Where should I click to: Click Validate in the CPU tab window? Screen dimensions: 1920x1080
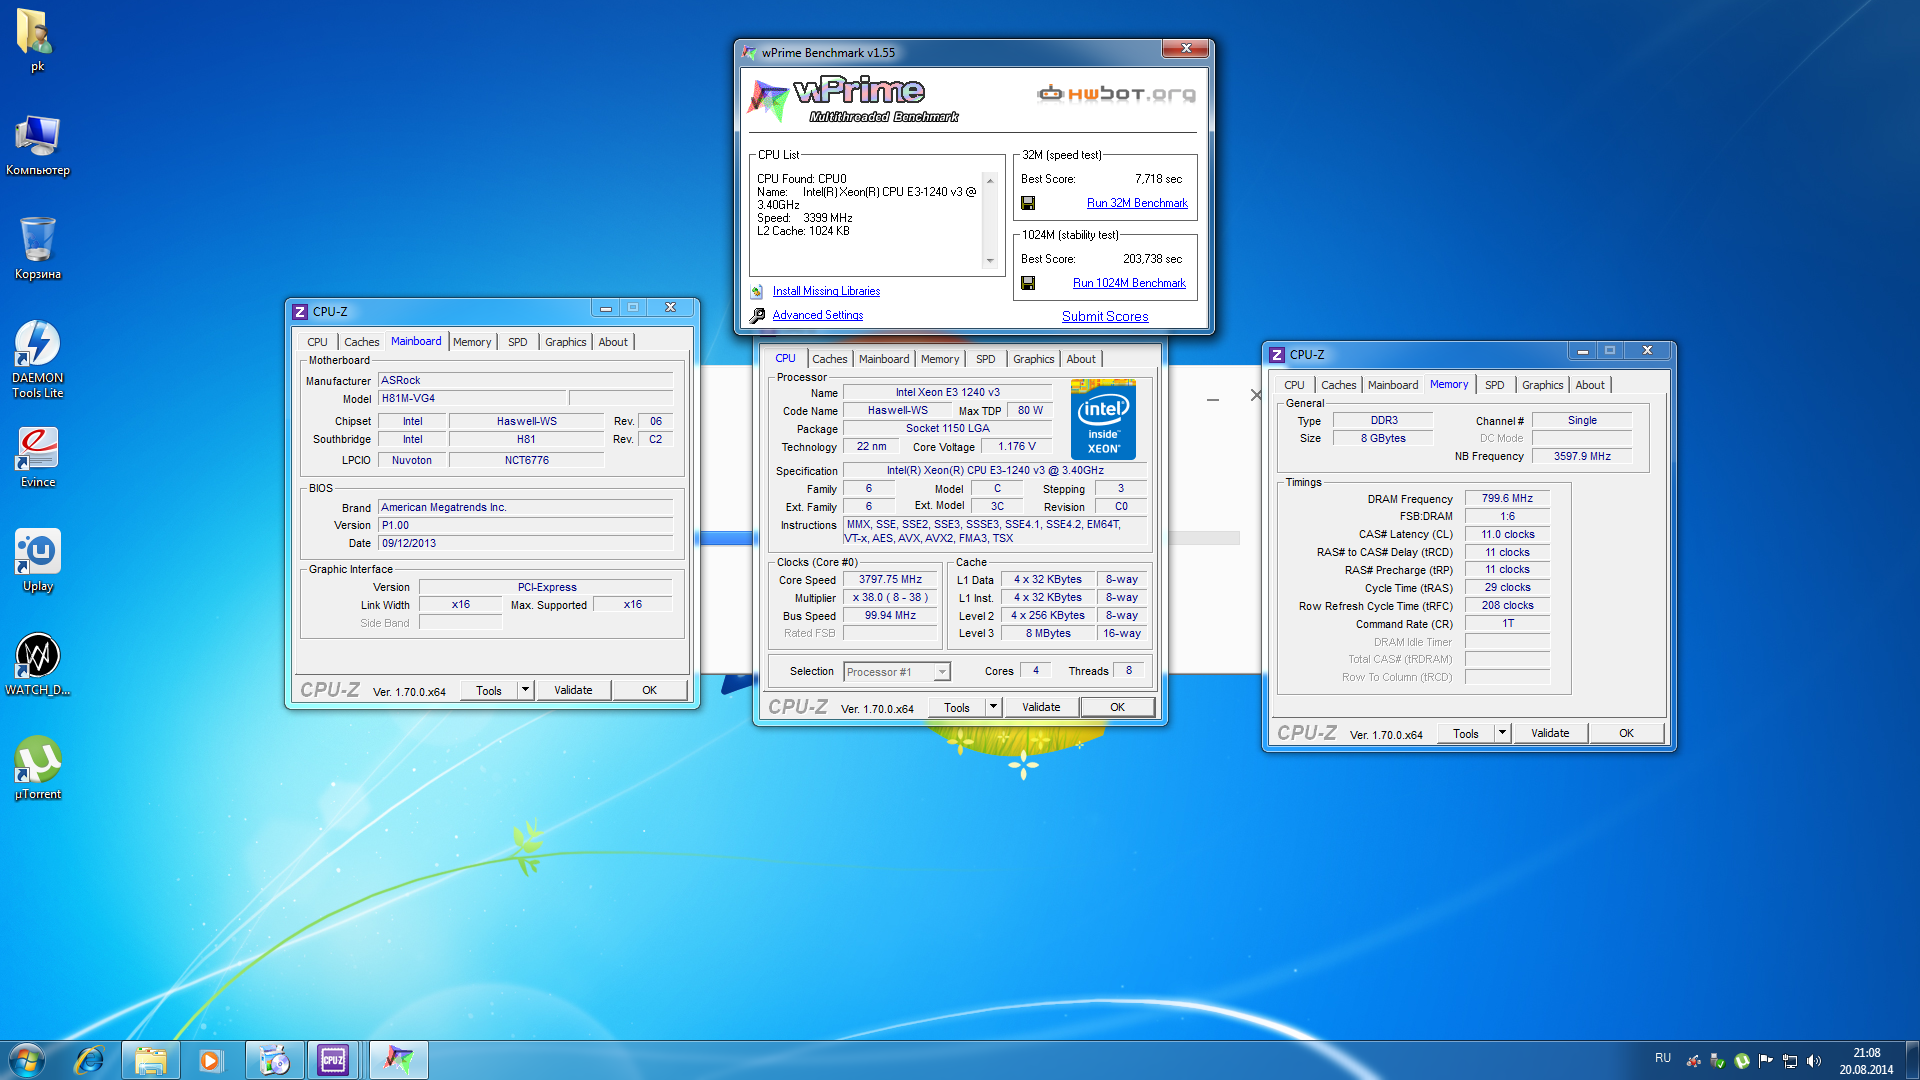pos(1041,707)
